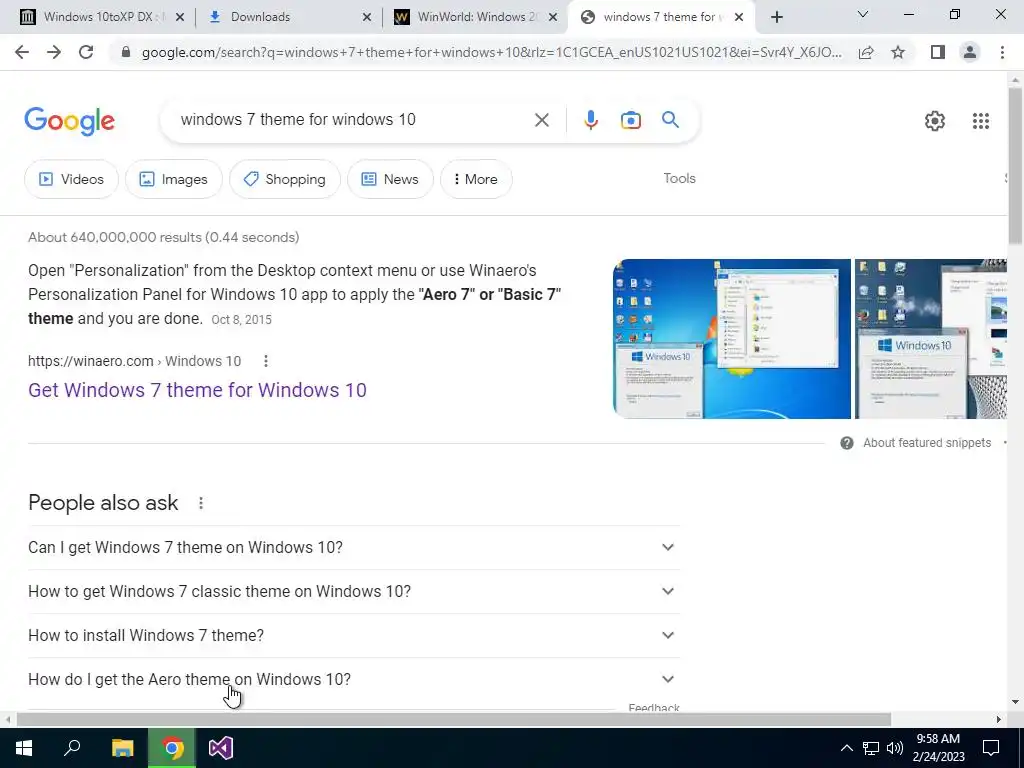The width and height of the screenshot is (1024, 768).
Task: Click the horizontal page scrollbar thumb
Action: pos(453,720)
